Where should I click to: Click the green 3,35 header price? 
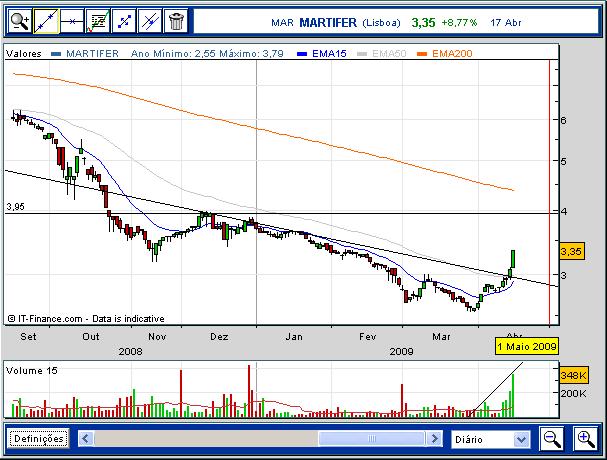click(424, 22)
